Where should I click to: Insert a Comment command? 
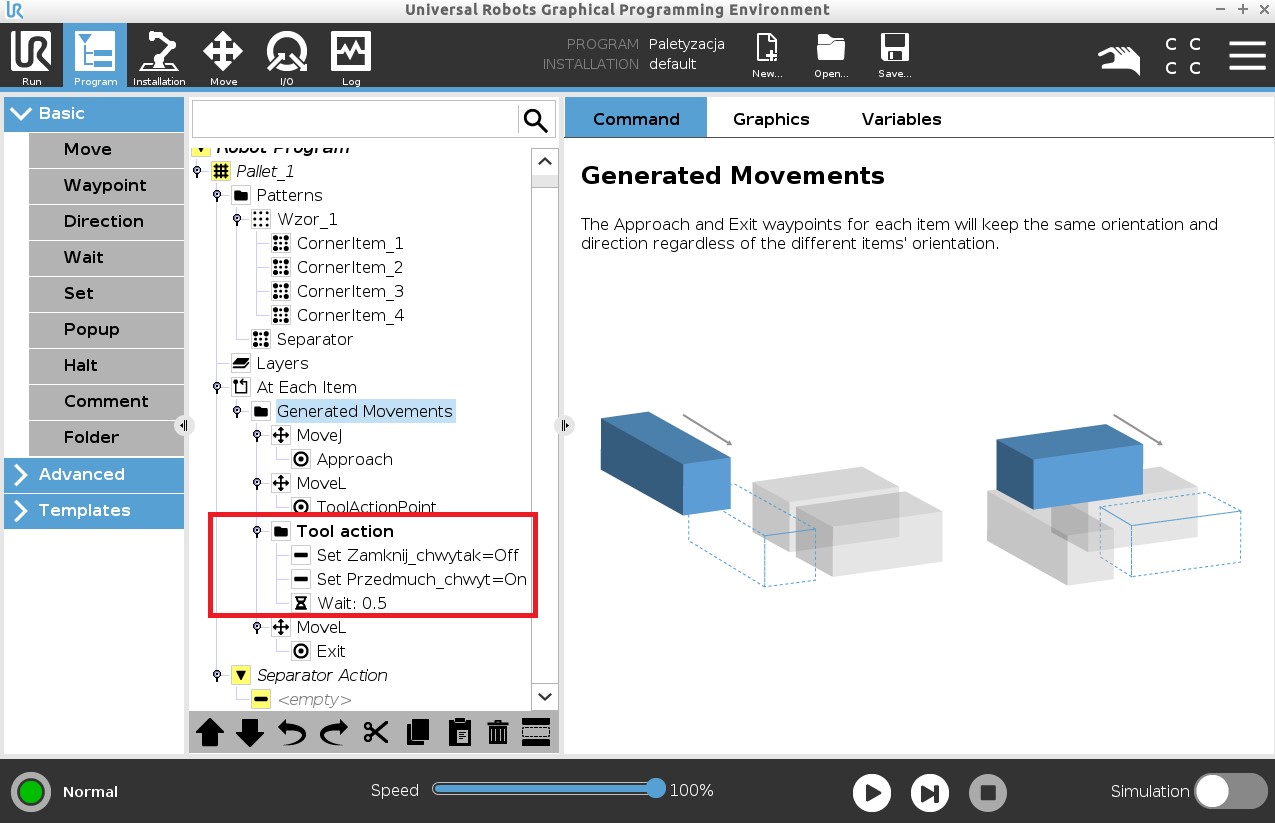(x=106, y=401)
